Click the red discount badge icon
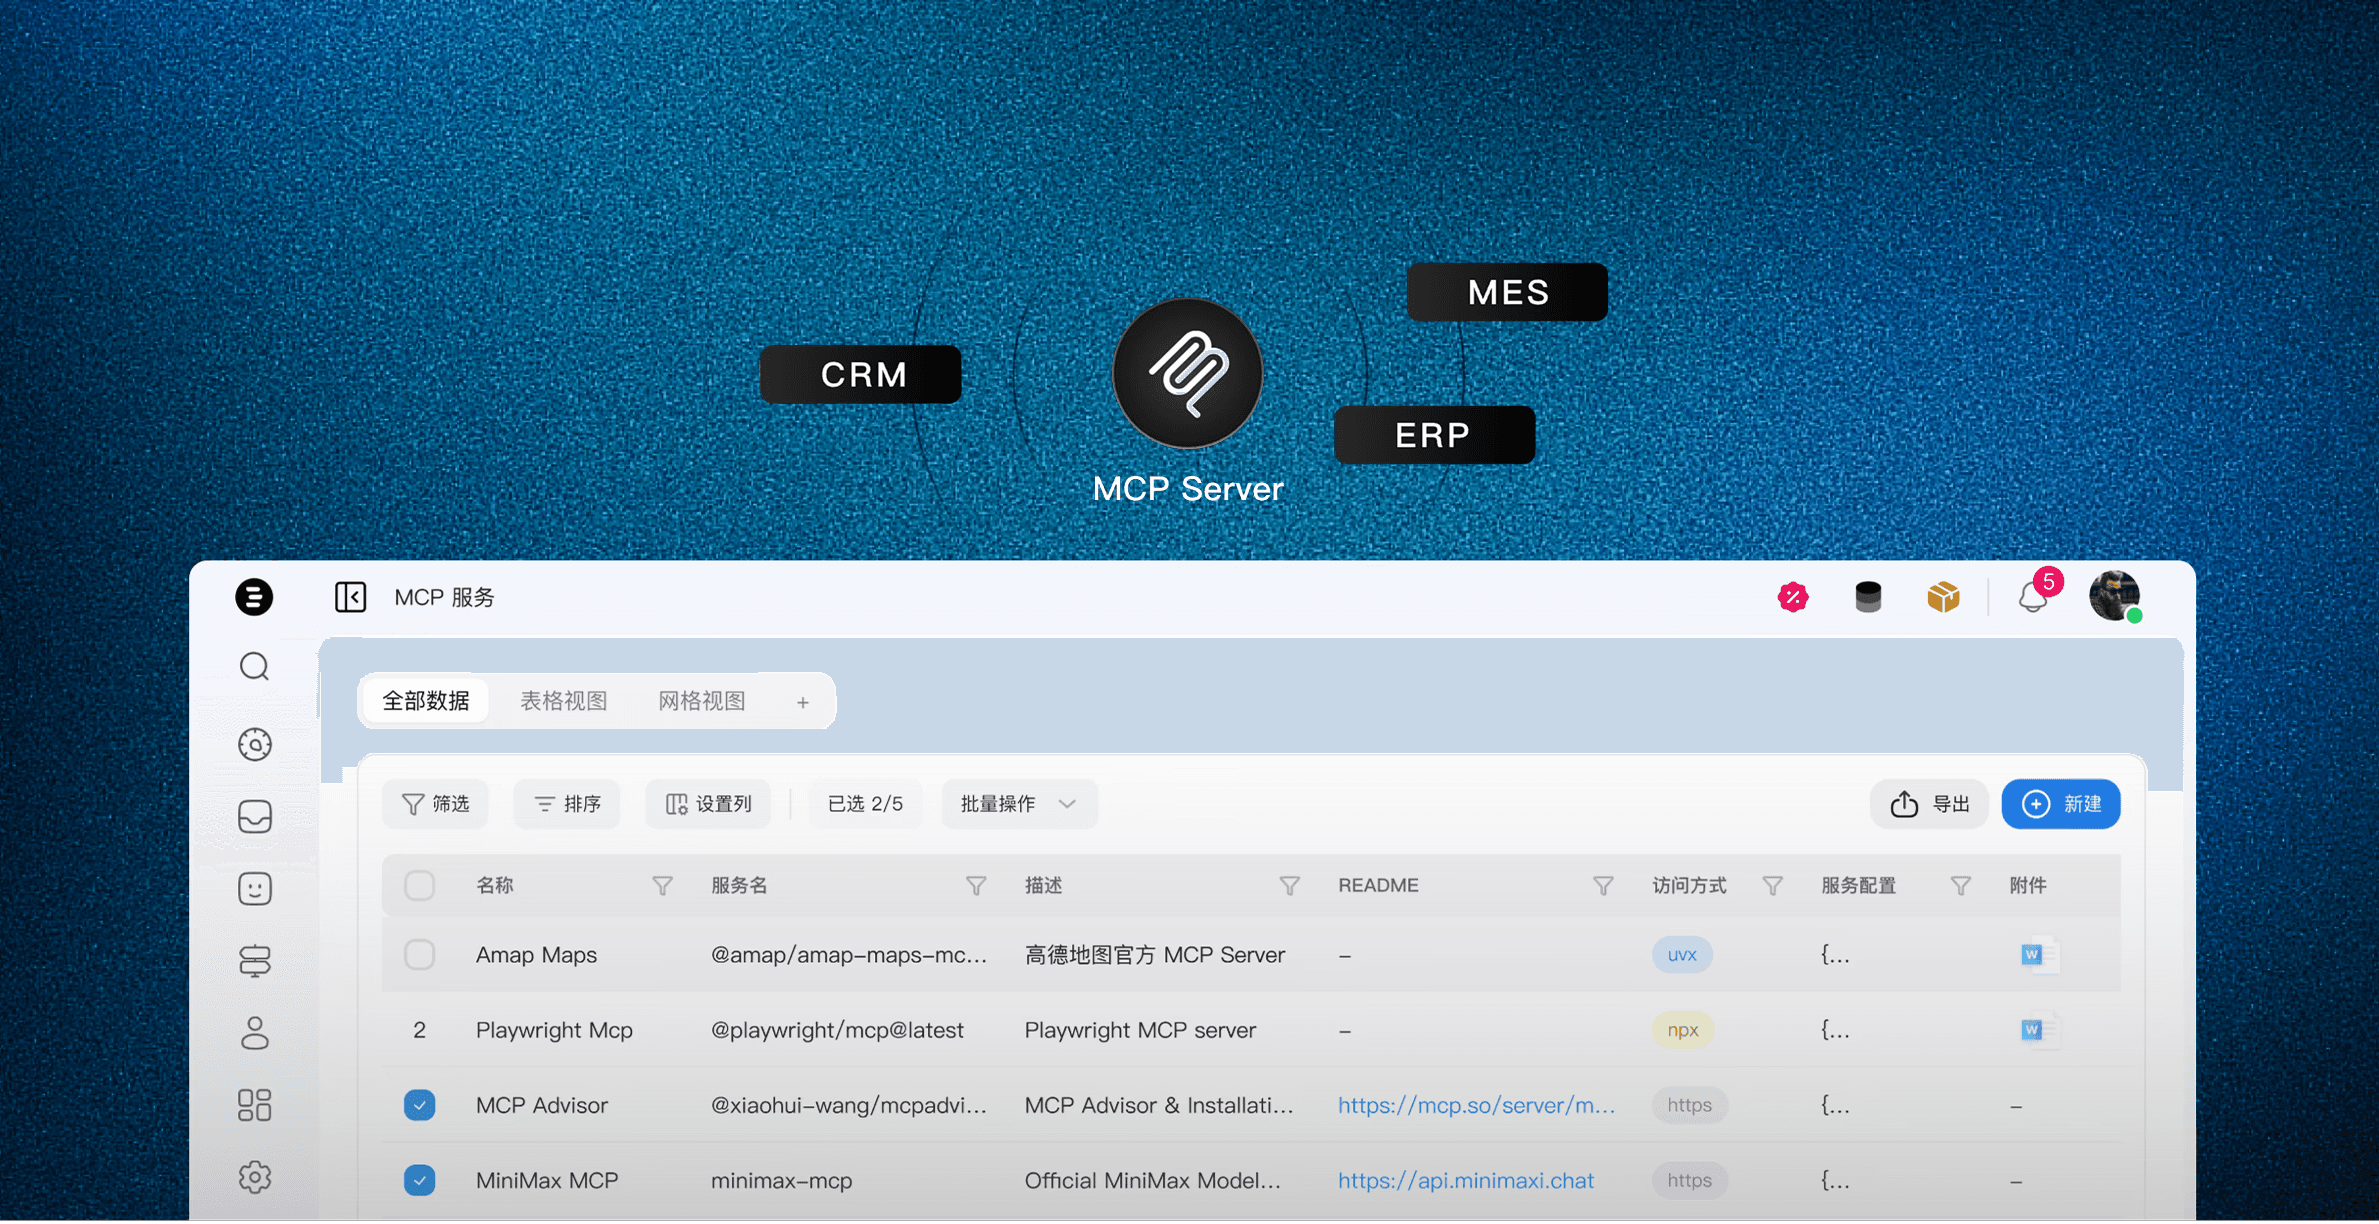2379x1224 pixels. pyautogui.click(x=1793, y=597)
